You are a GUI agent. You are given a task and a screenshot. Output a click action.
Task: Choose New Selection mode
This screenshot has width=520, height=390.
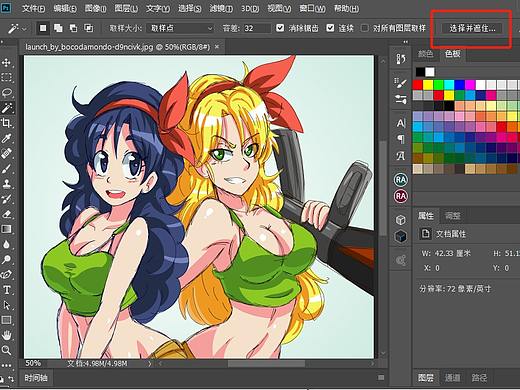(x=43, y=28)
